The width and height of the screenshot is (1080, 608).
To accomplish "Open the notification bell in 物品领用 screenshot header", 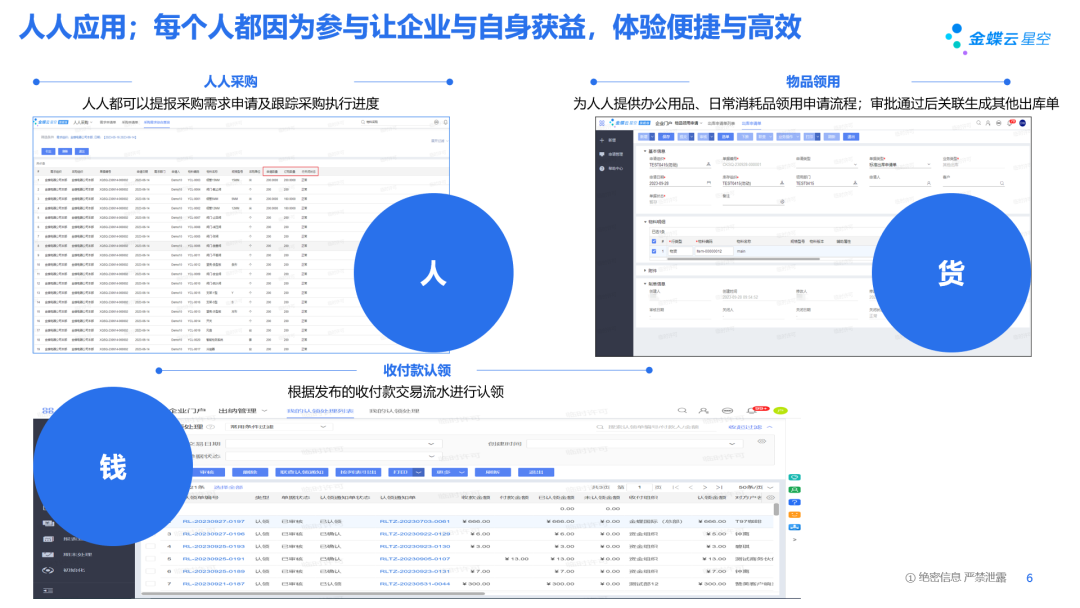I will pos(1010,123).
